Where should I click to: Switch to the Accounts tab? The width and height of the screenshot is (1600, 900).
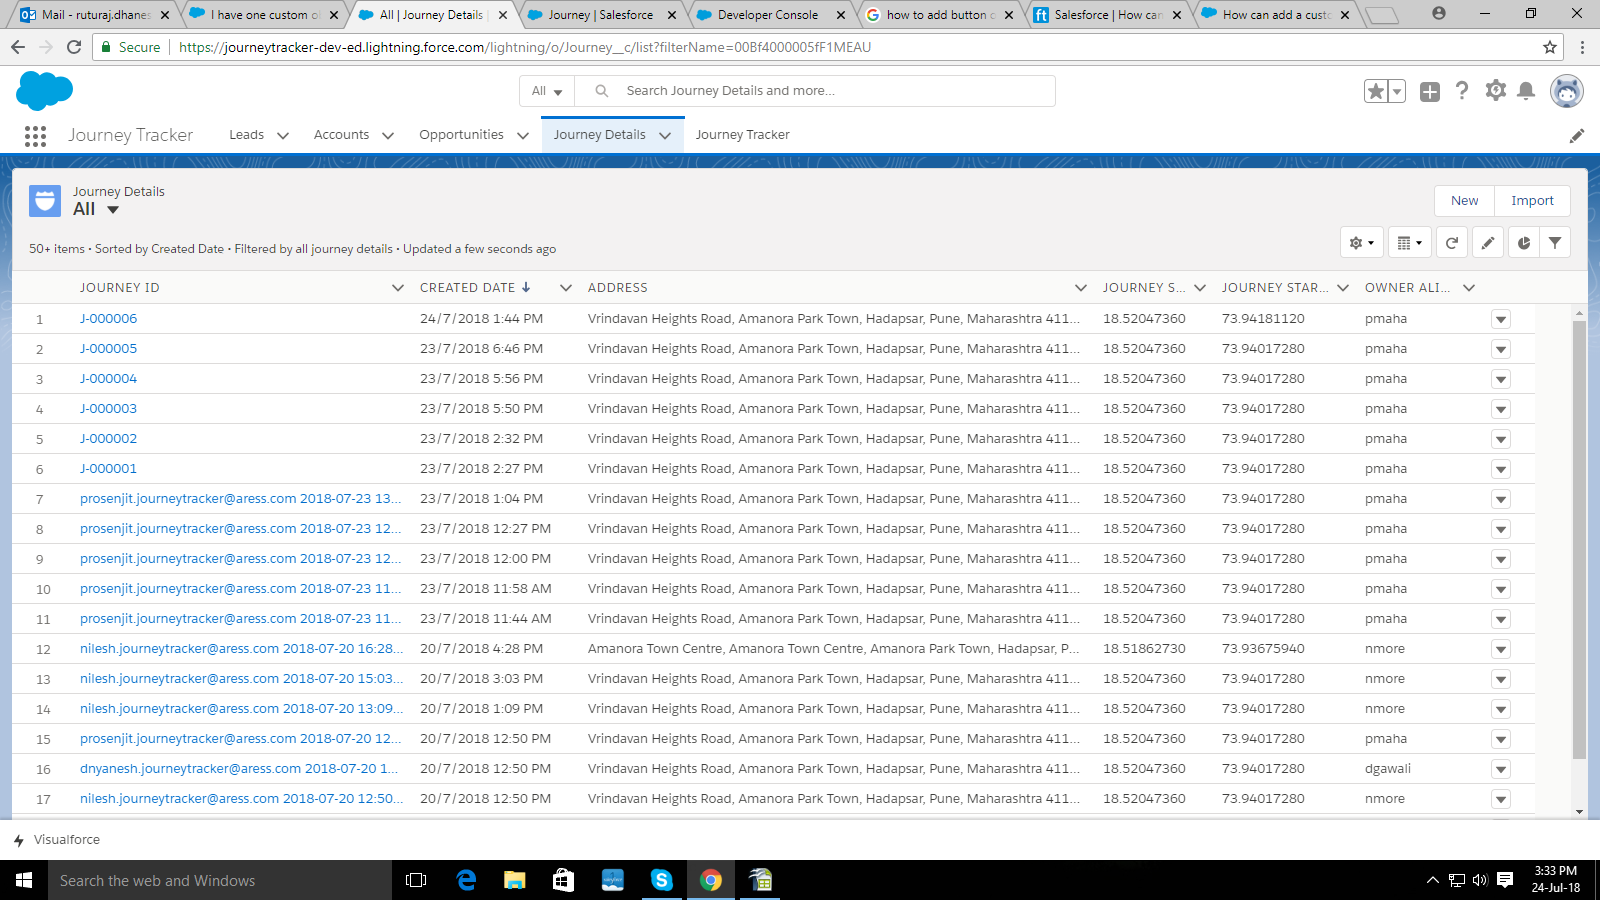[341, 135]
